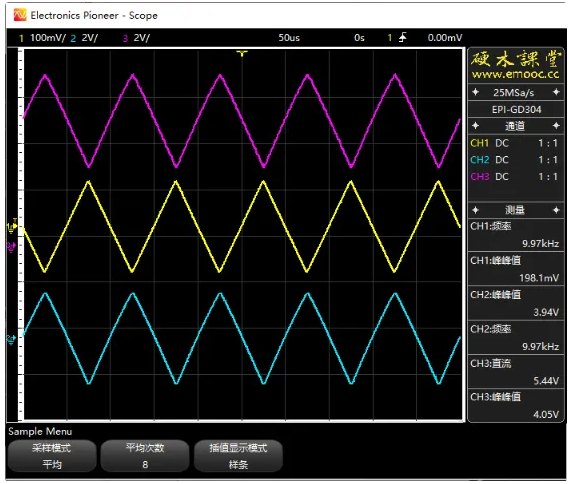This screenshot has width=569, height=484.
Task: Open the 插值显示模式 interpolation mode selector
Action: (x=238, y=456)
